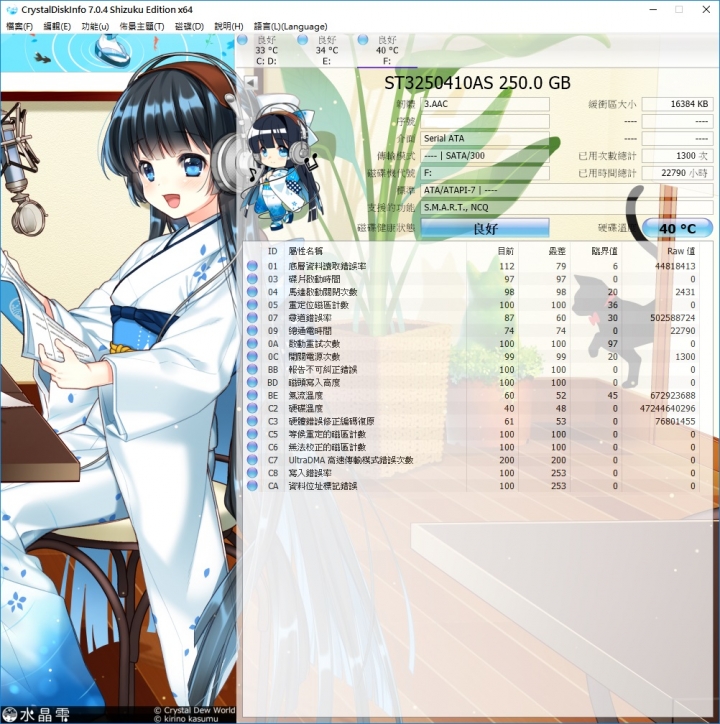Click status orb for attribute BB row
This screenshot has width=720, height=724.
(252, 369)
